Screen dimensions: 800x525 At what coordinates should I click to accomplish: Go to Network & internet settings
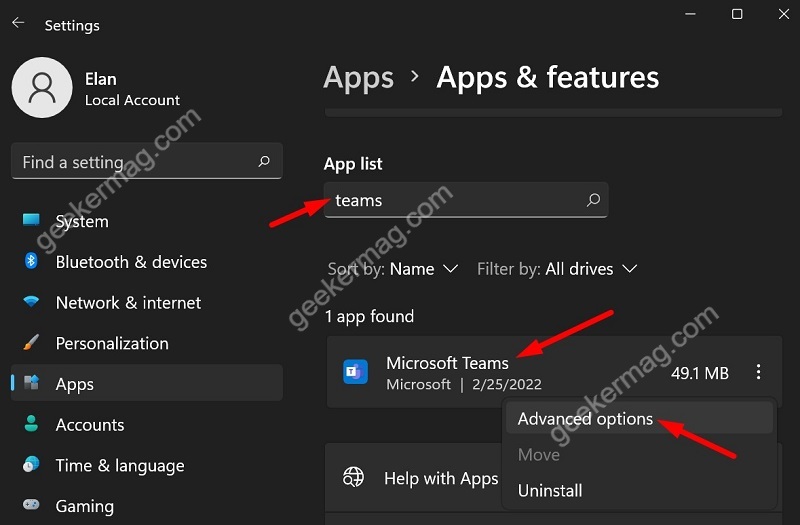pos(147,303)
